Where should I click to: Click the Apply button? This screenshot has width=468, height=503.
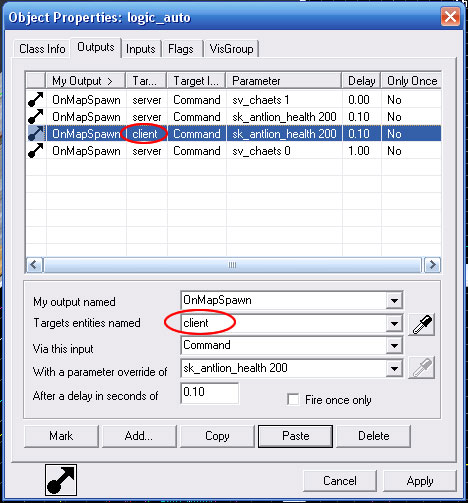420,481
